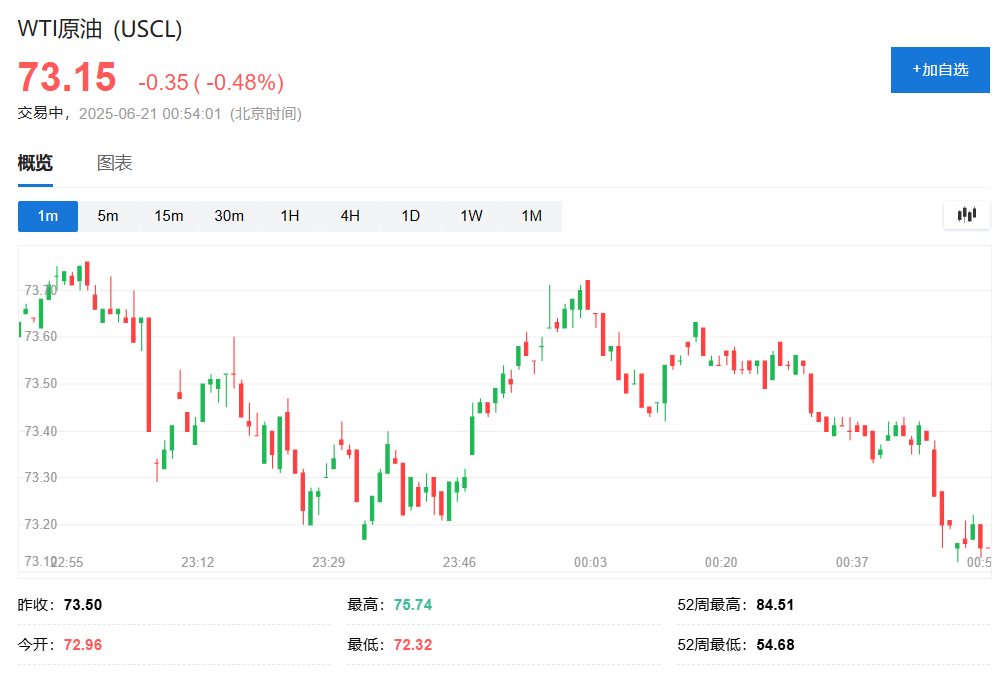Open the candlestick chart type icon
The height and width of the screenshot is (683, 1004).
967,215
